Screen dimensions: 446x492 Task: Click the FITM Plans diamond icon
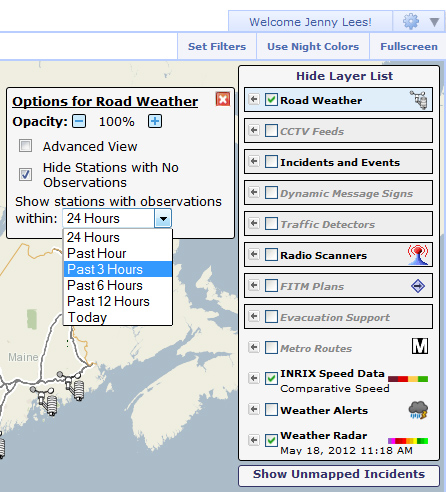point(418,286)
